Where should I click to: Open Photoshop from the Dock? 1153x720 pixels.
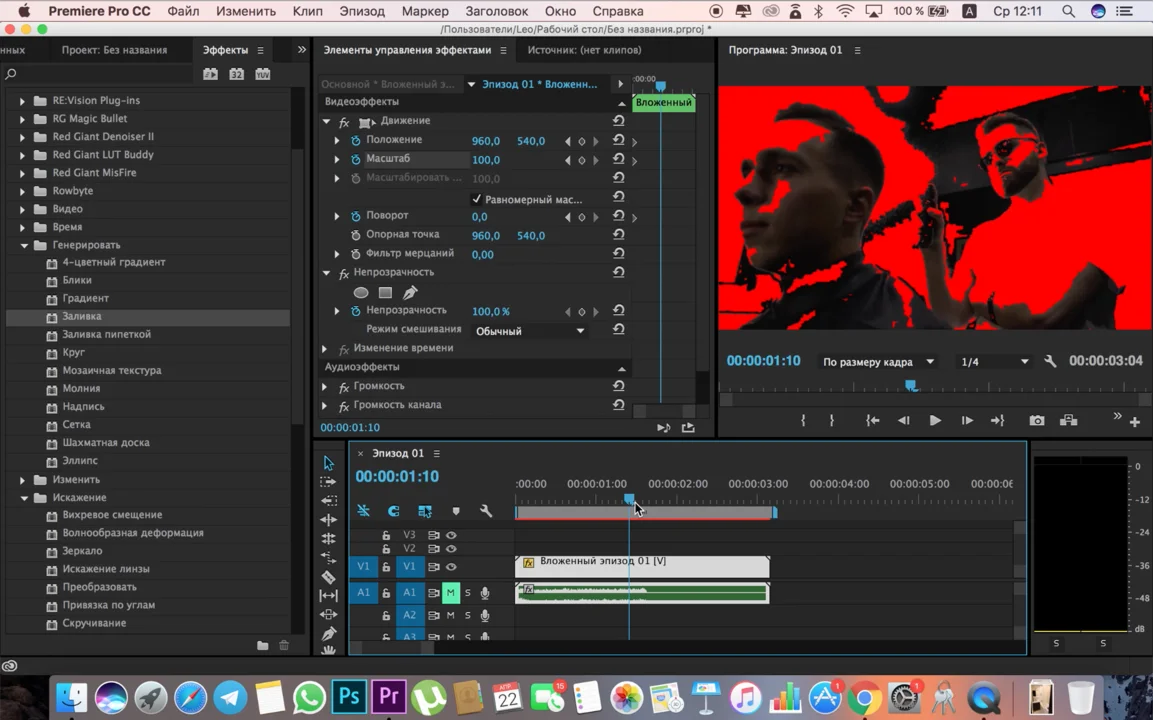(x=349, y=696)
